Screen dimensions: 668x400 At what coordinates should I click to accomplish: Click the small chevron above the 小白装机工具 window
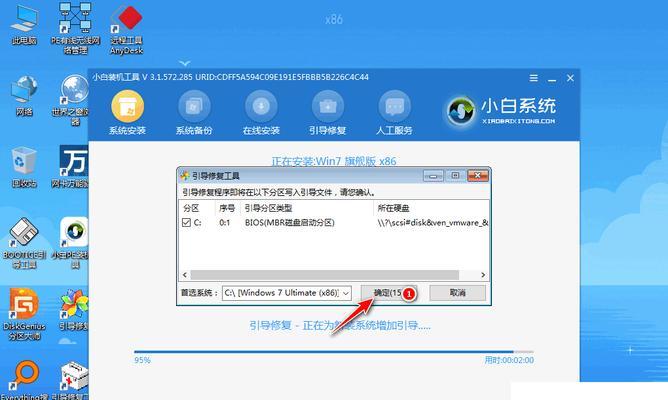click(184, 63)
